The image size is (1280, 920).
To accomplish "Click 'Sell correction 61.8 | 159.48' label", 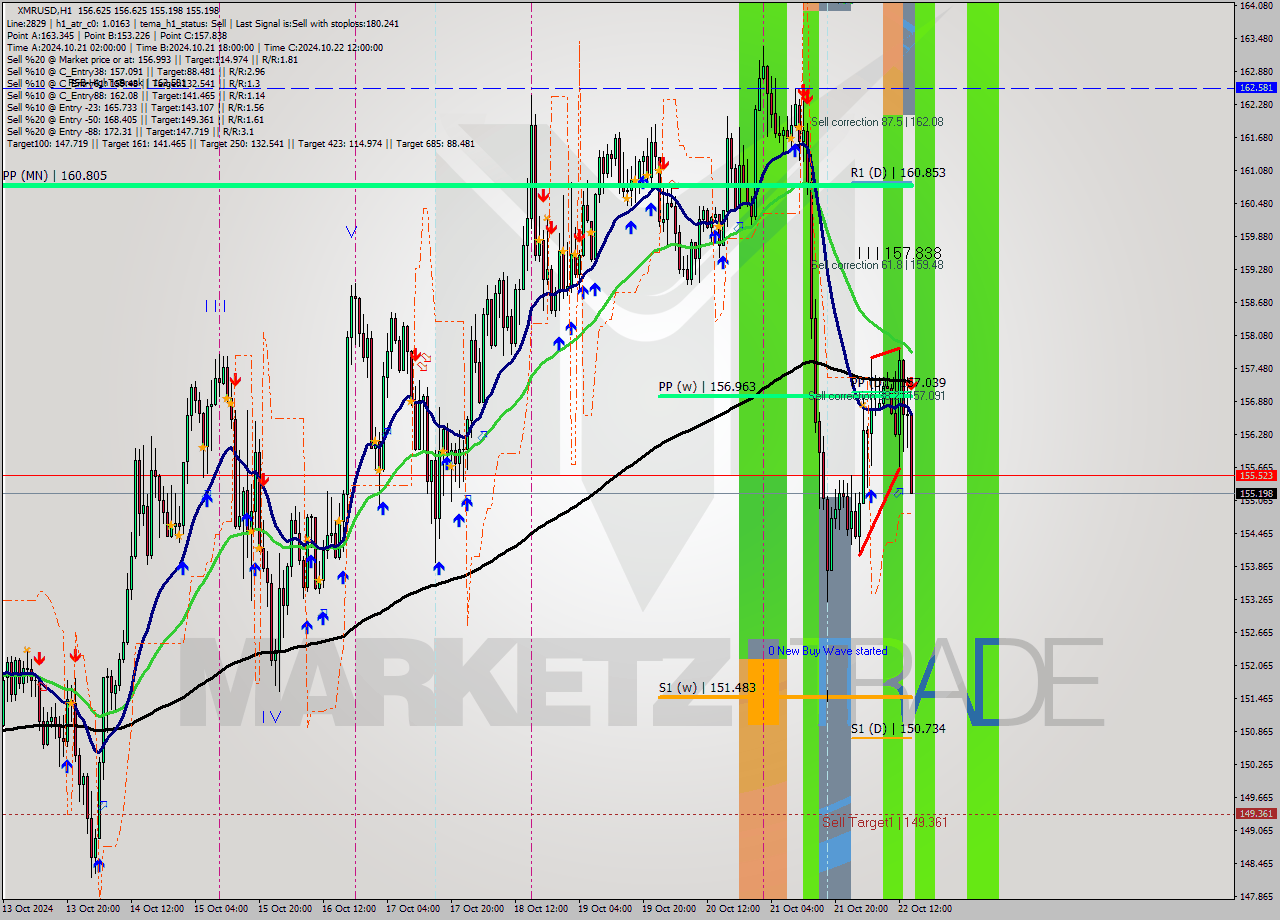I will click(x=877, y=265).
